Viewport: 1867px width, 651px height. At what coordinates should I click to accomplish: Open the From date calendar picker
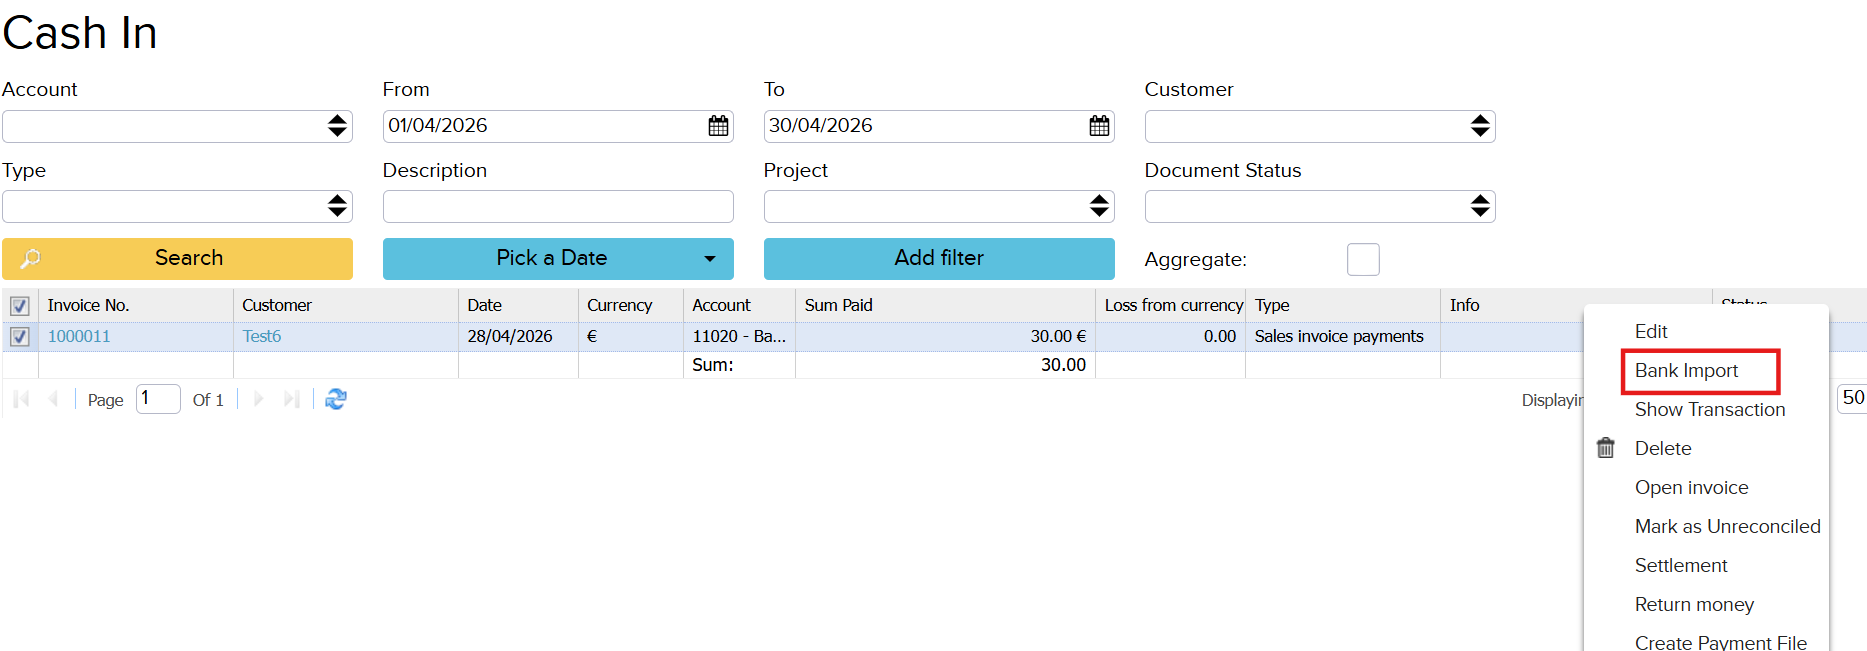718,126
